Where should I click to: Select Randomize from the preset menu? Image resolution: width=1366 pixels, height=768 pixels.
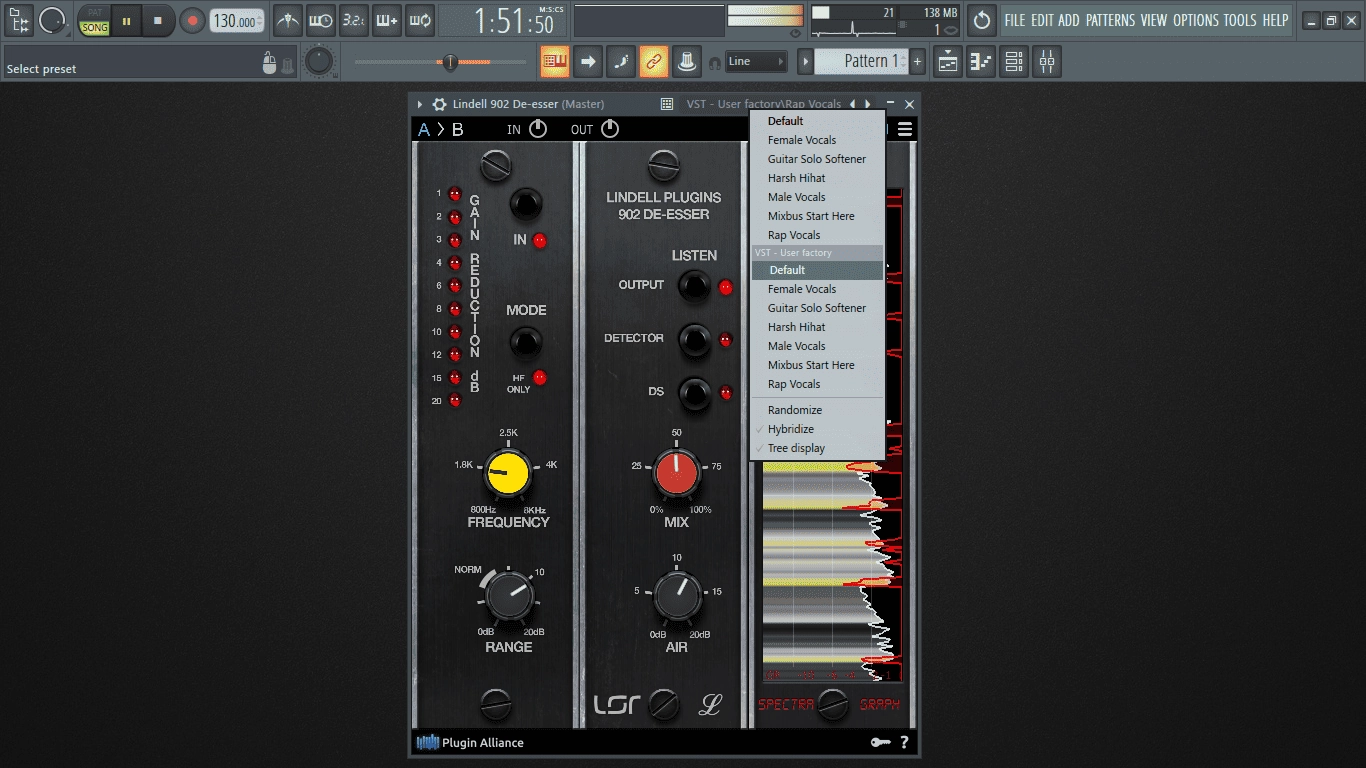click(817, 410)
